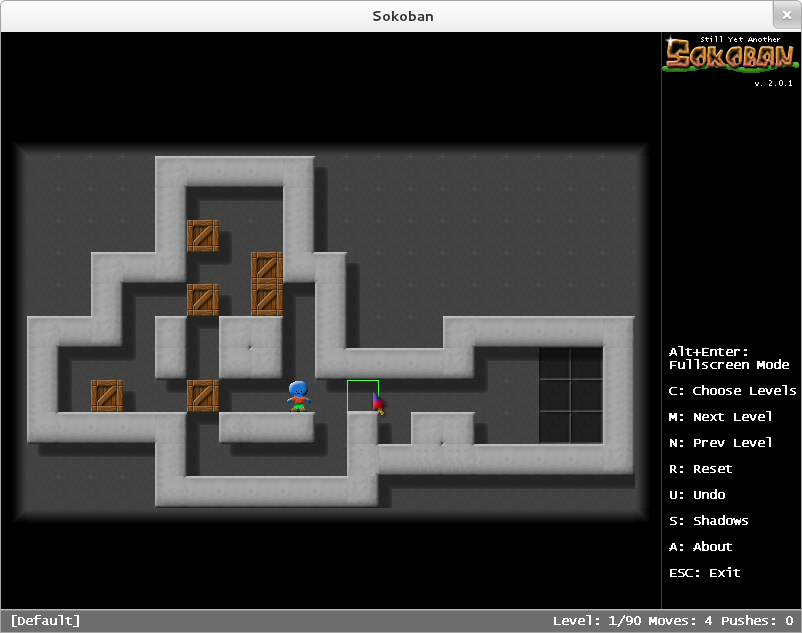Click the 'N: Prev Level' help text
Viewport: 802px width, 633px height.
pyautogui.click(x=720, y=443)
